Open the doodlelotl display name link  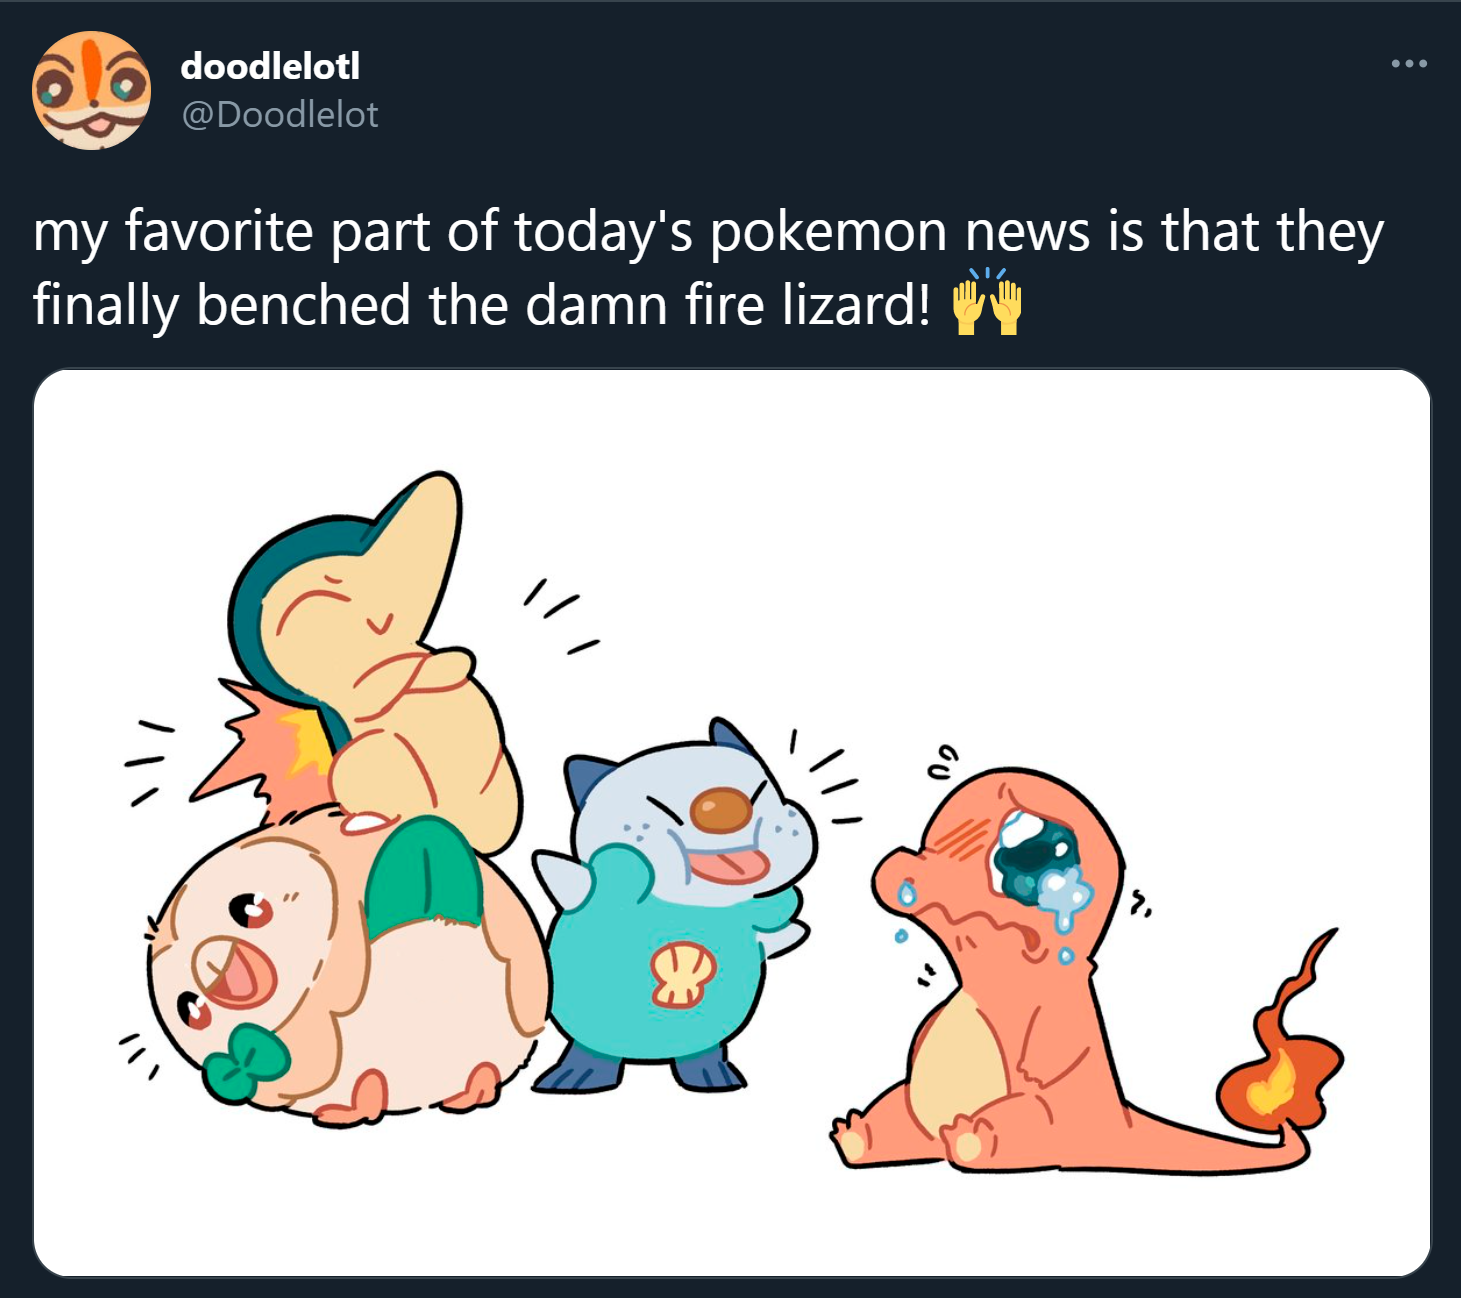tap(270, 66)
